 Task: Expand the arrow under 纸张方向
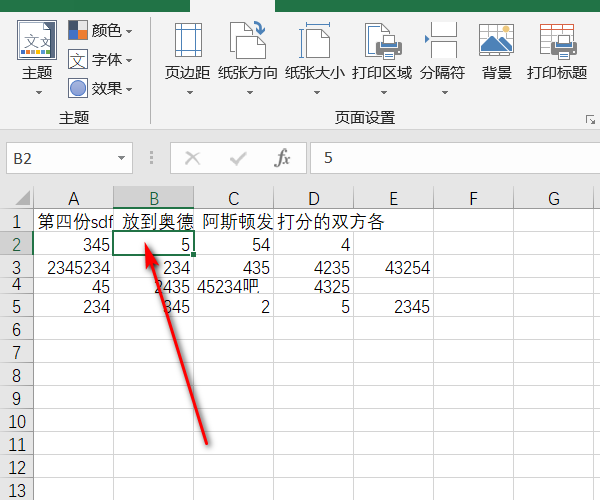pos(250,93)
